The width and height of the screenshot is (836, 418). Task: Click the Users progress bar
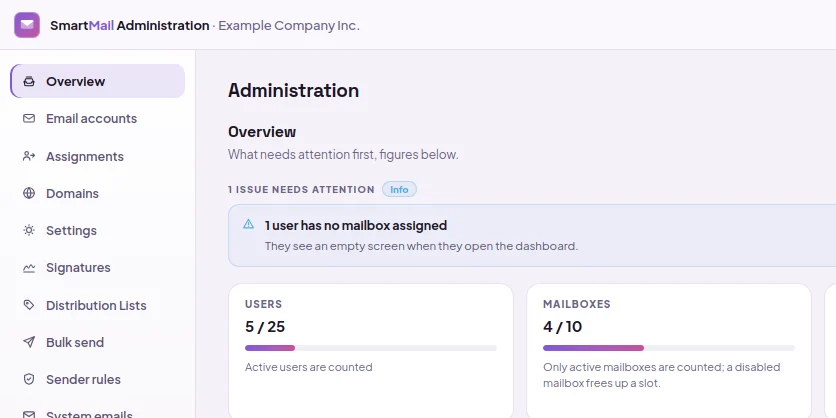click(371, 348)
